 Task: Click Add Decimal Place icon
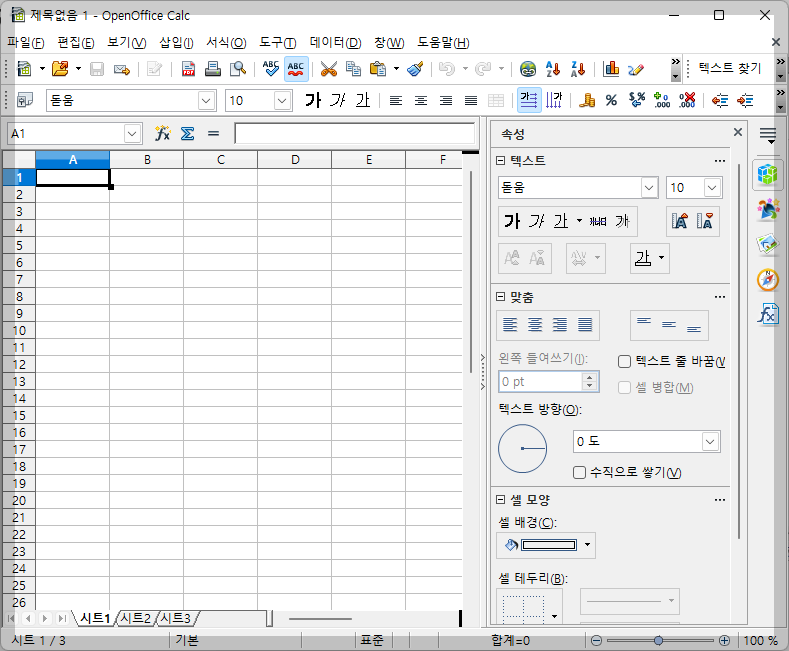[662, 100]
